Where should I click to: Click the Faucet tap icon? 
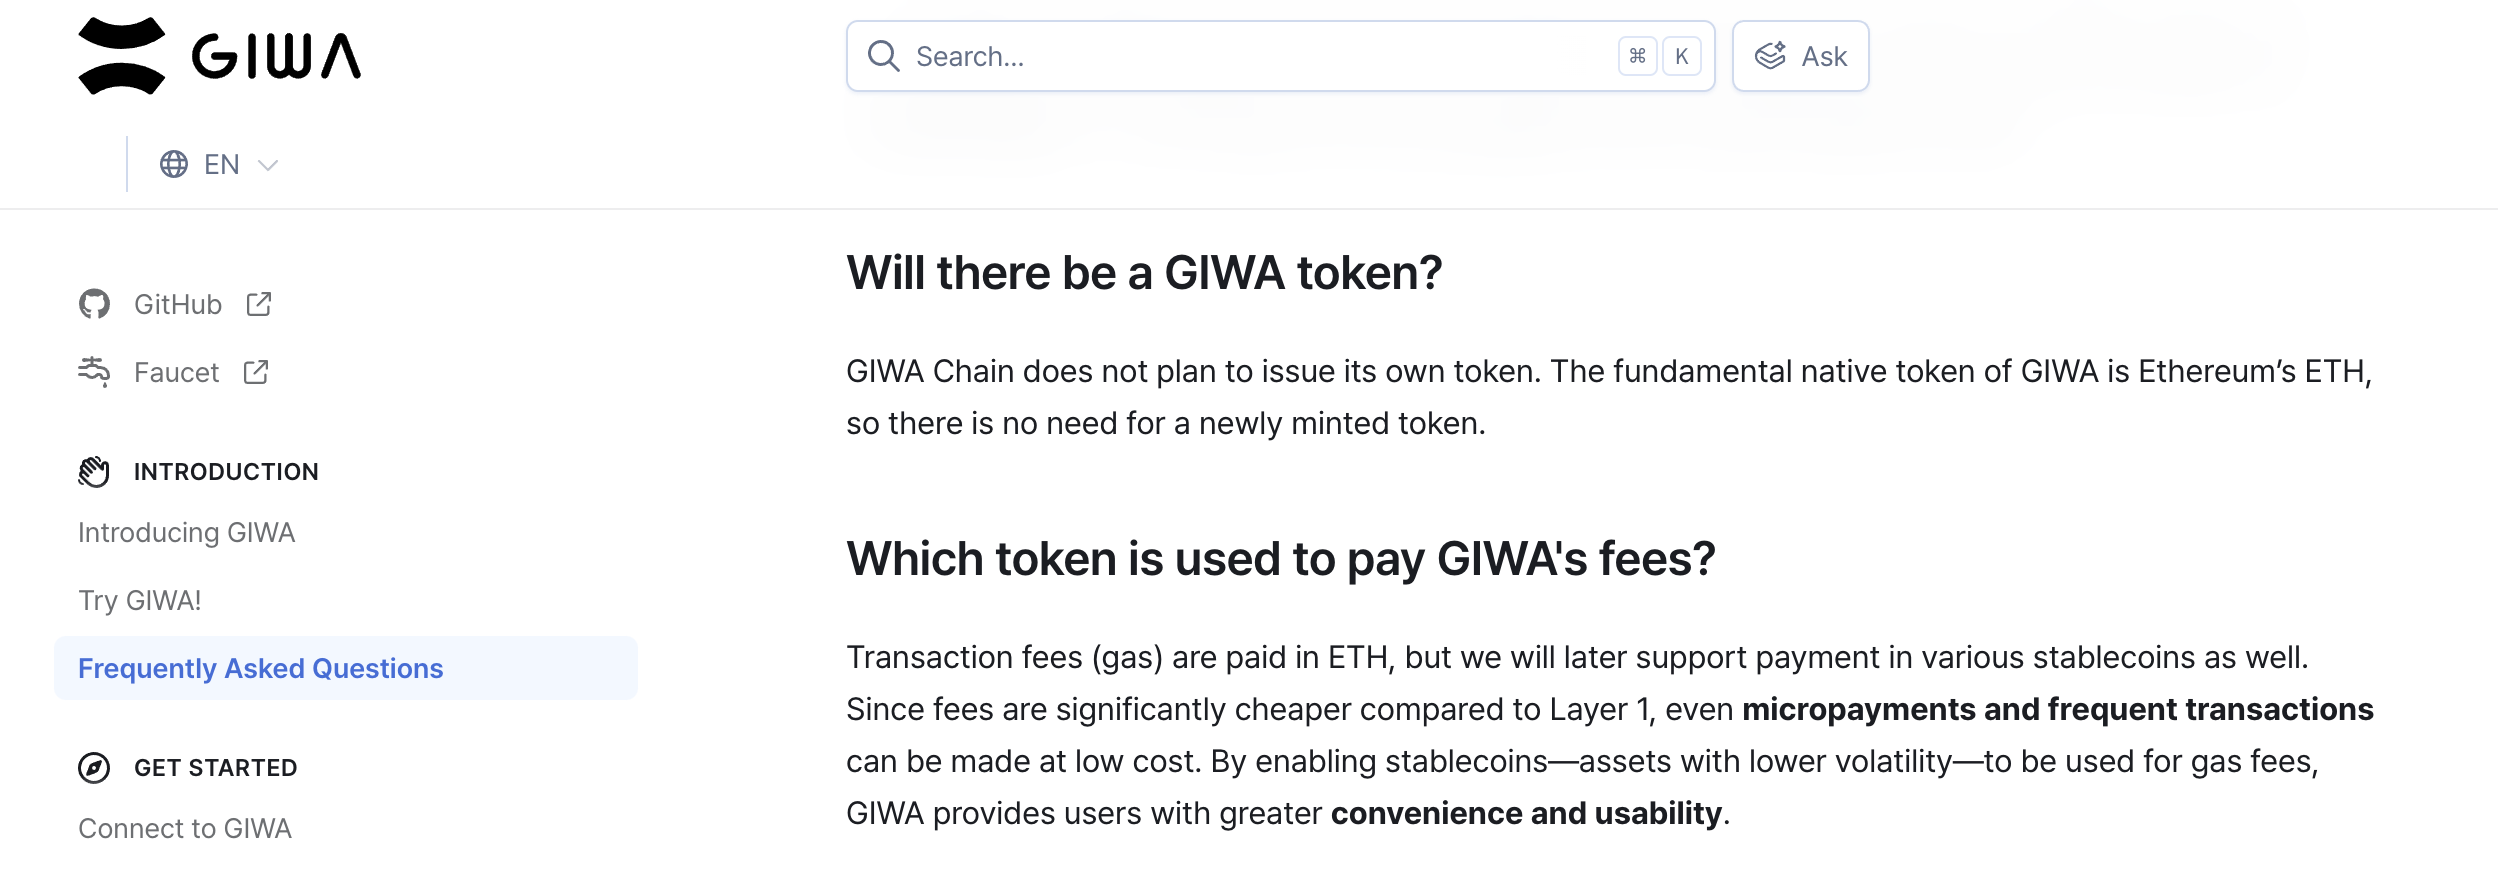coord(94,372)
